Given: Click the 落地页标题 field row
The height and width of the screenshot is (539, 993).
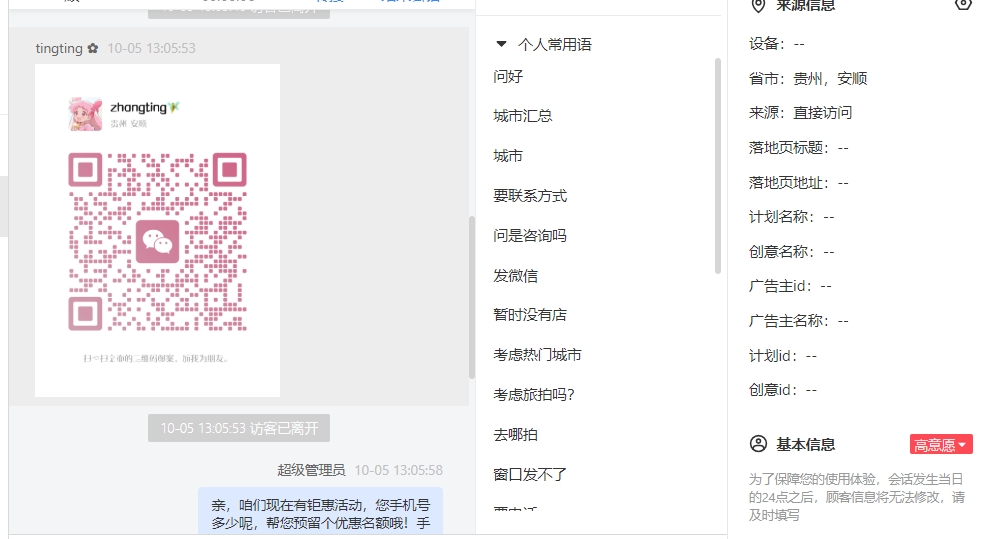Looking at the screenshot, I should [799, 148].
